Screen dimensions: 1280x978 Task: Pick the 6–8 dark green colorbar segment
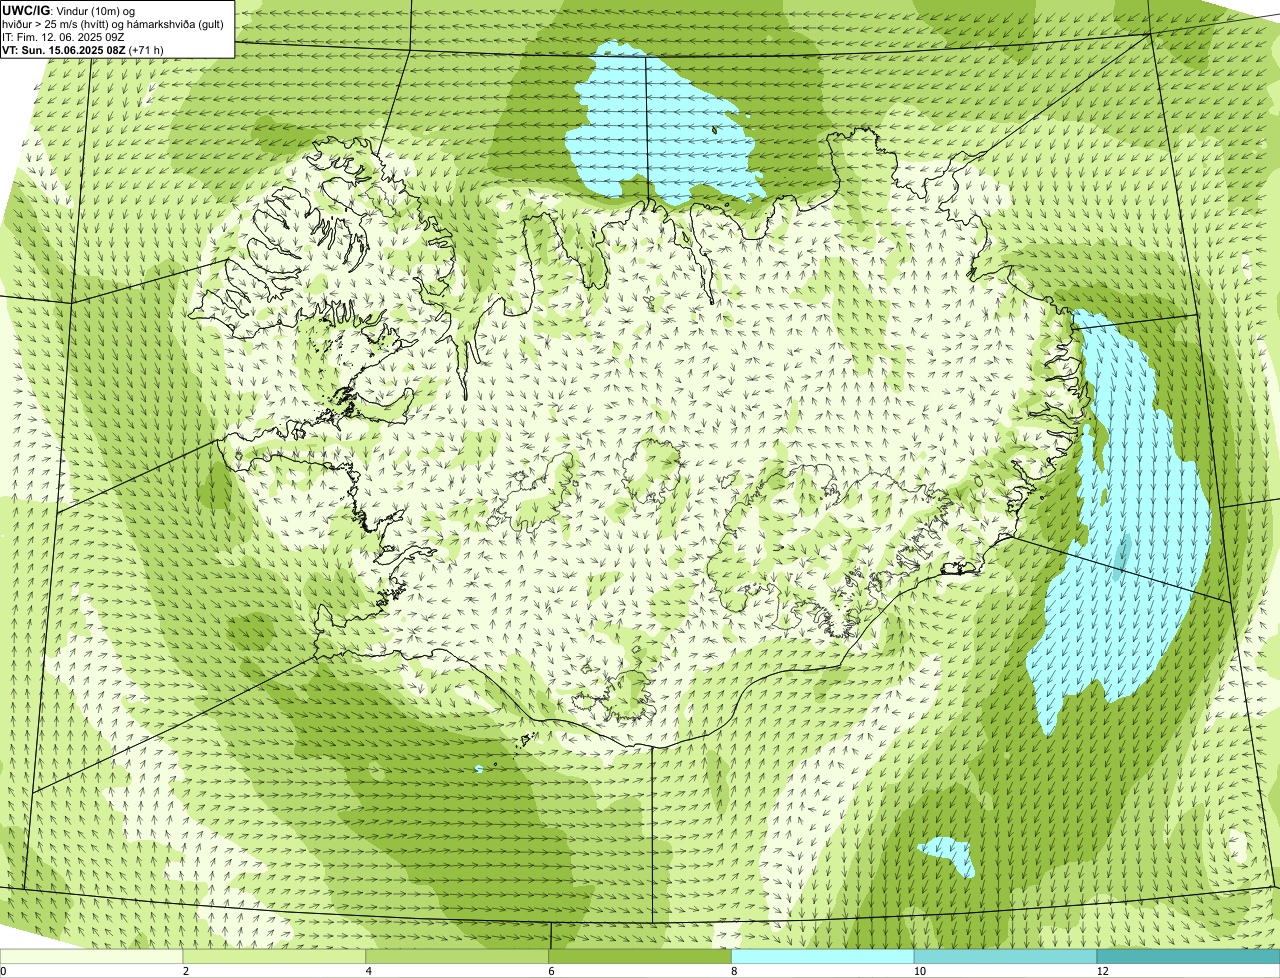tap(640, 956)
